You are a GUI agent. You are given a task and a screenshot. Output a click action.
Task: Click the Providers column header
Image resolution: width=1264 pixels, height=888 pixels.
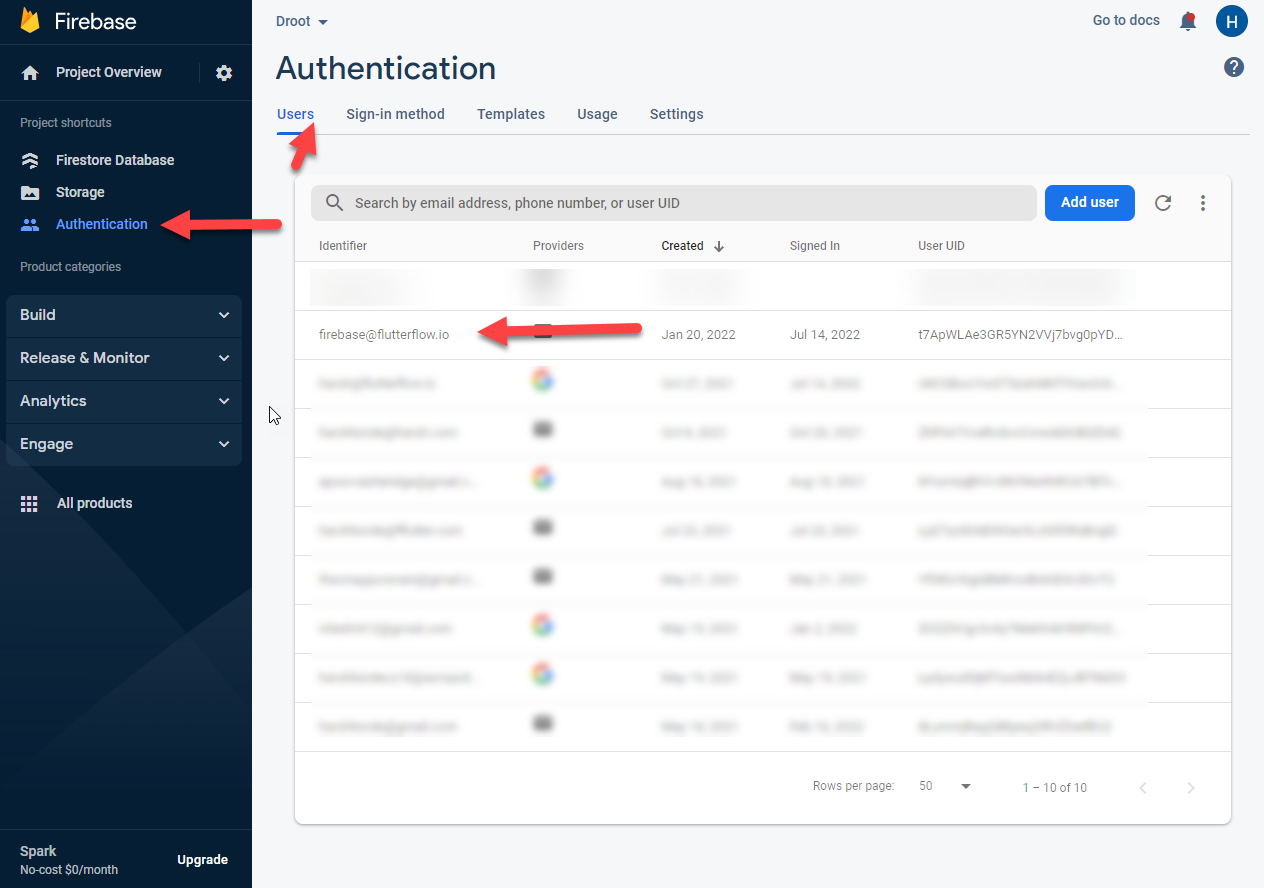(x=558, y=246)
